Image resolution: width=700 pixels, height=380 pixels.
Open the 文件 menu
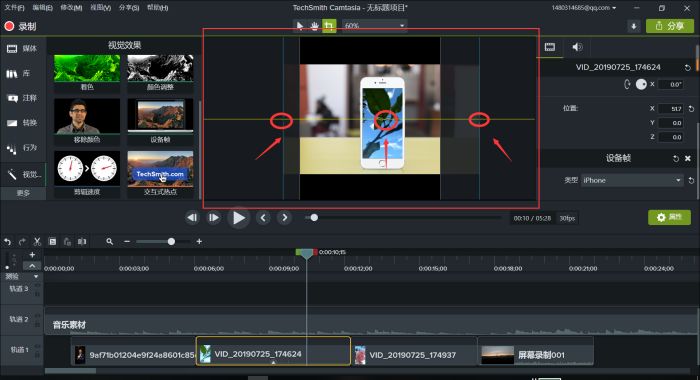tap(14, 8)
